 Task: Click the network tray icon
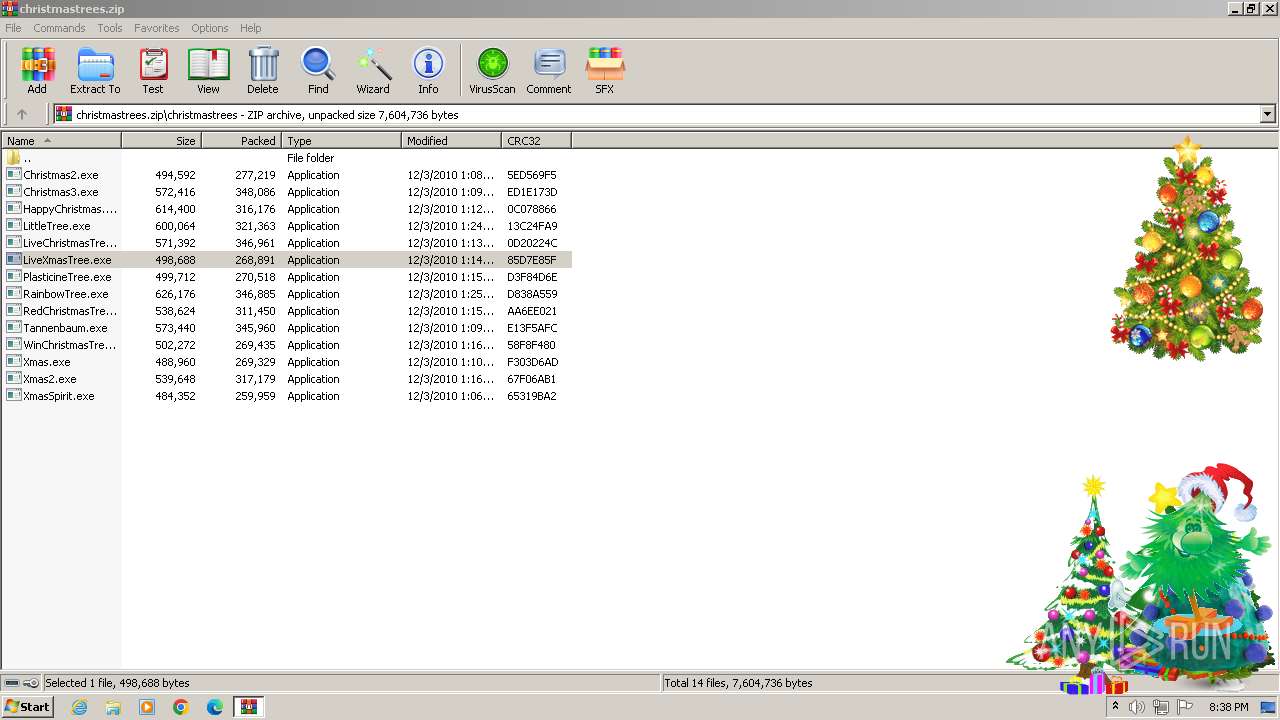[x=1161, y=707]
